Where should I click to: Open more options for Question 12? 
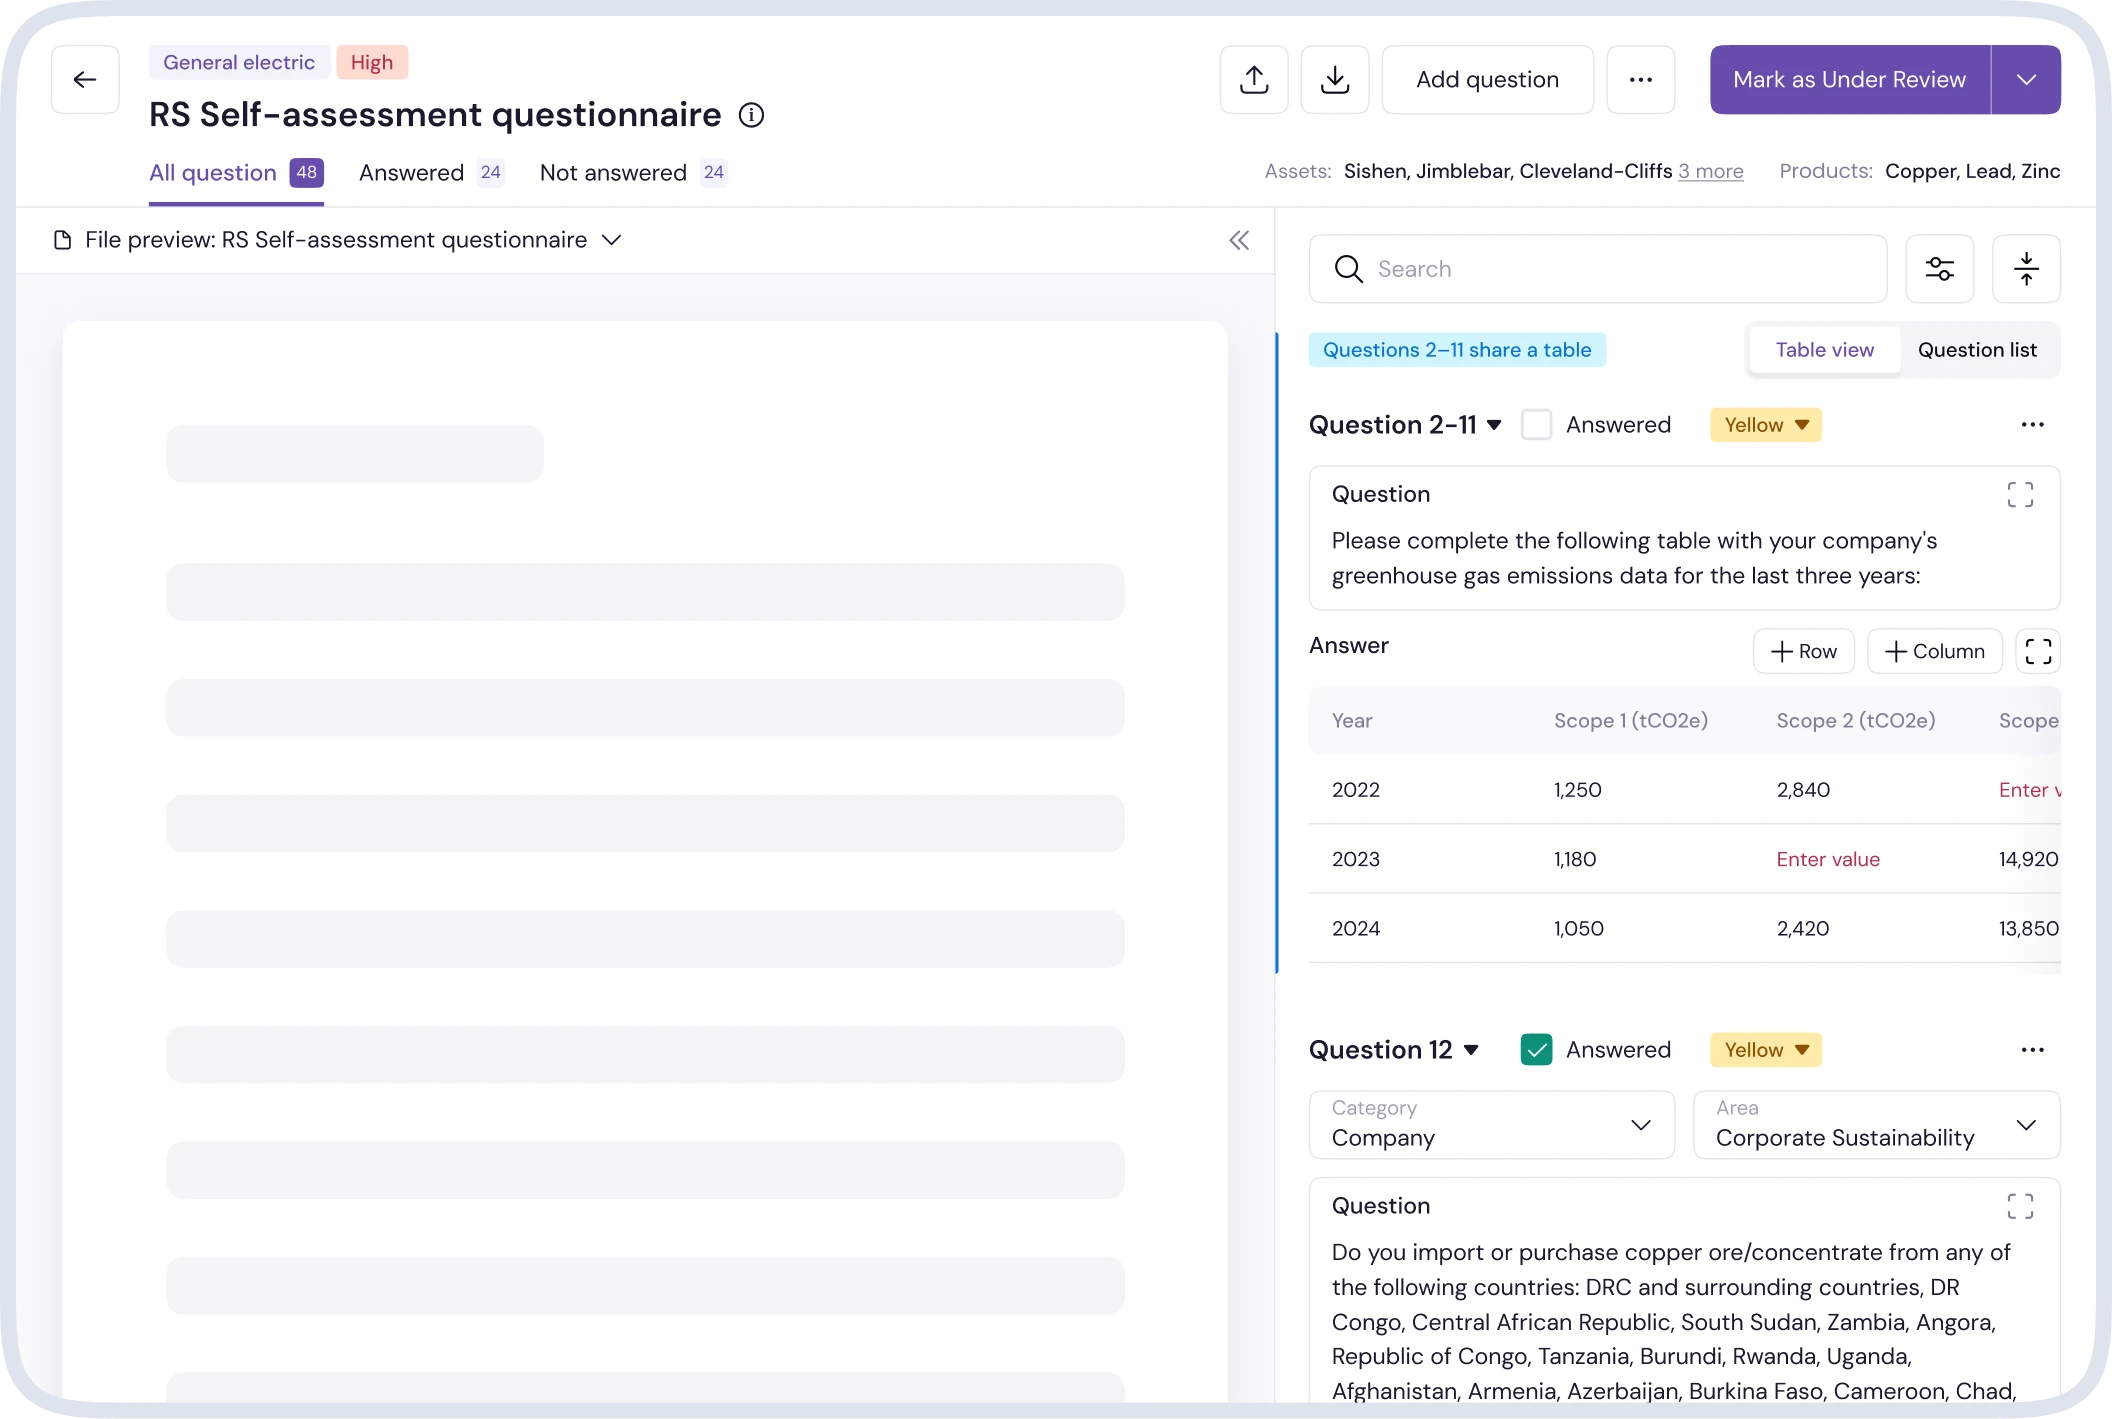(x=2033, y=1050)
